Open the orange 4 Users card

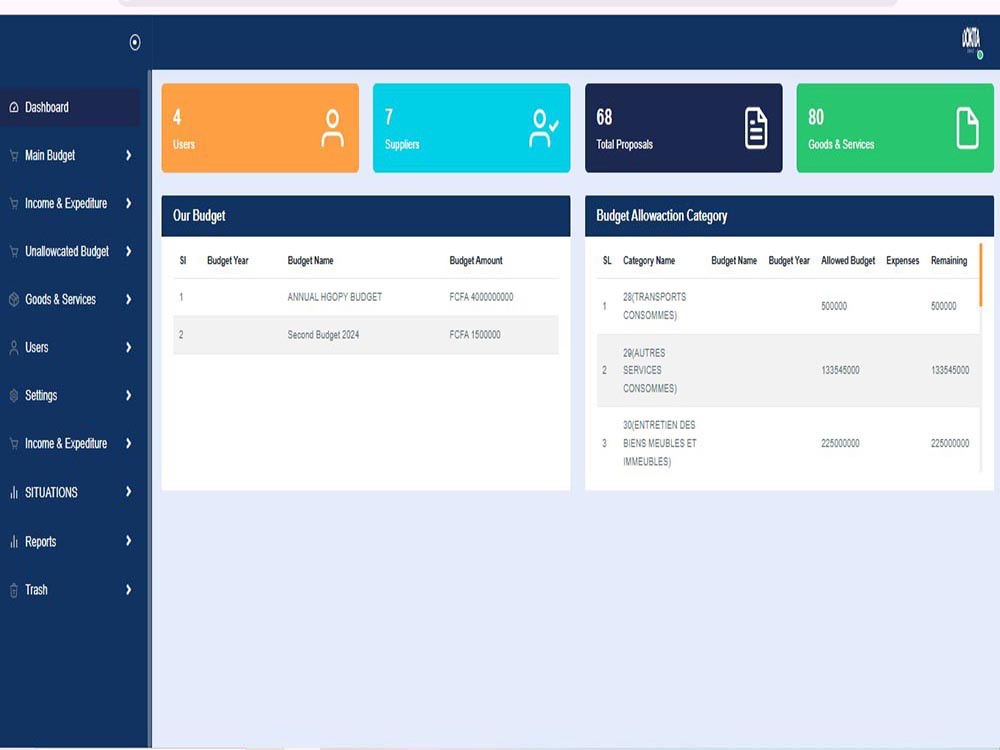coord(260,128)
